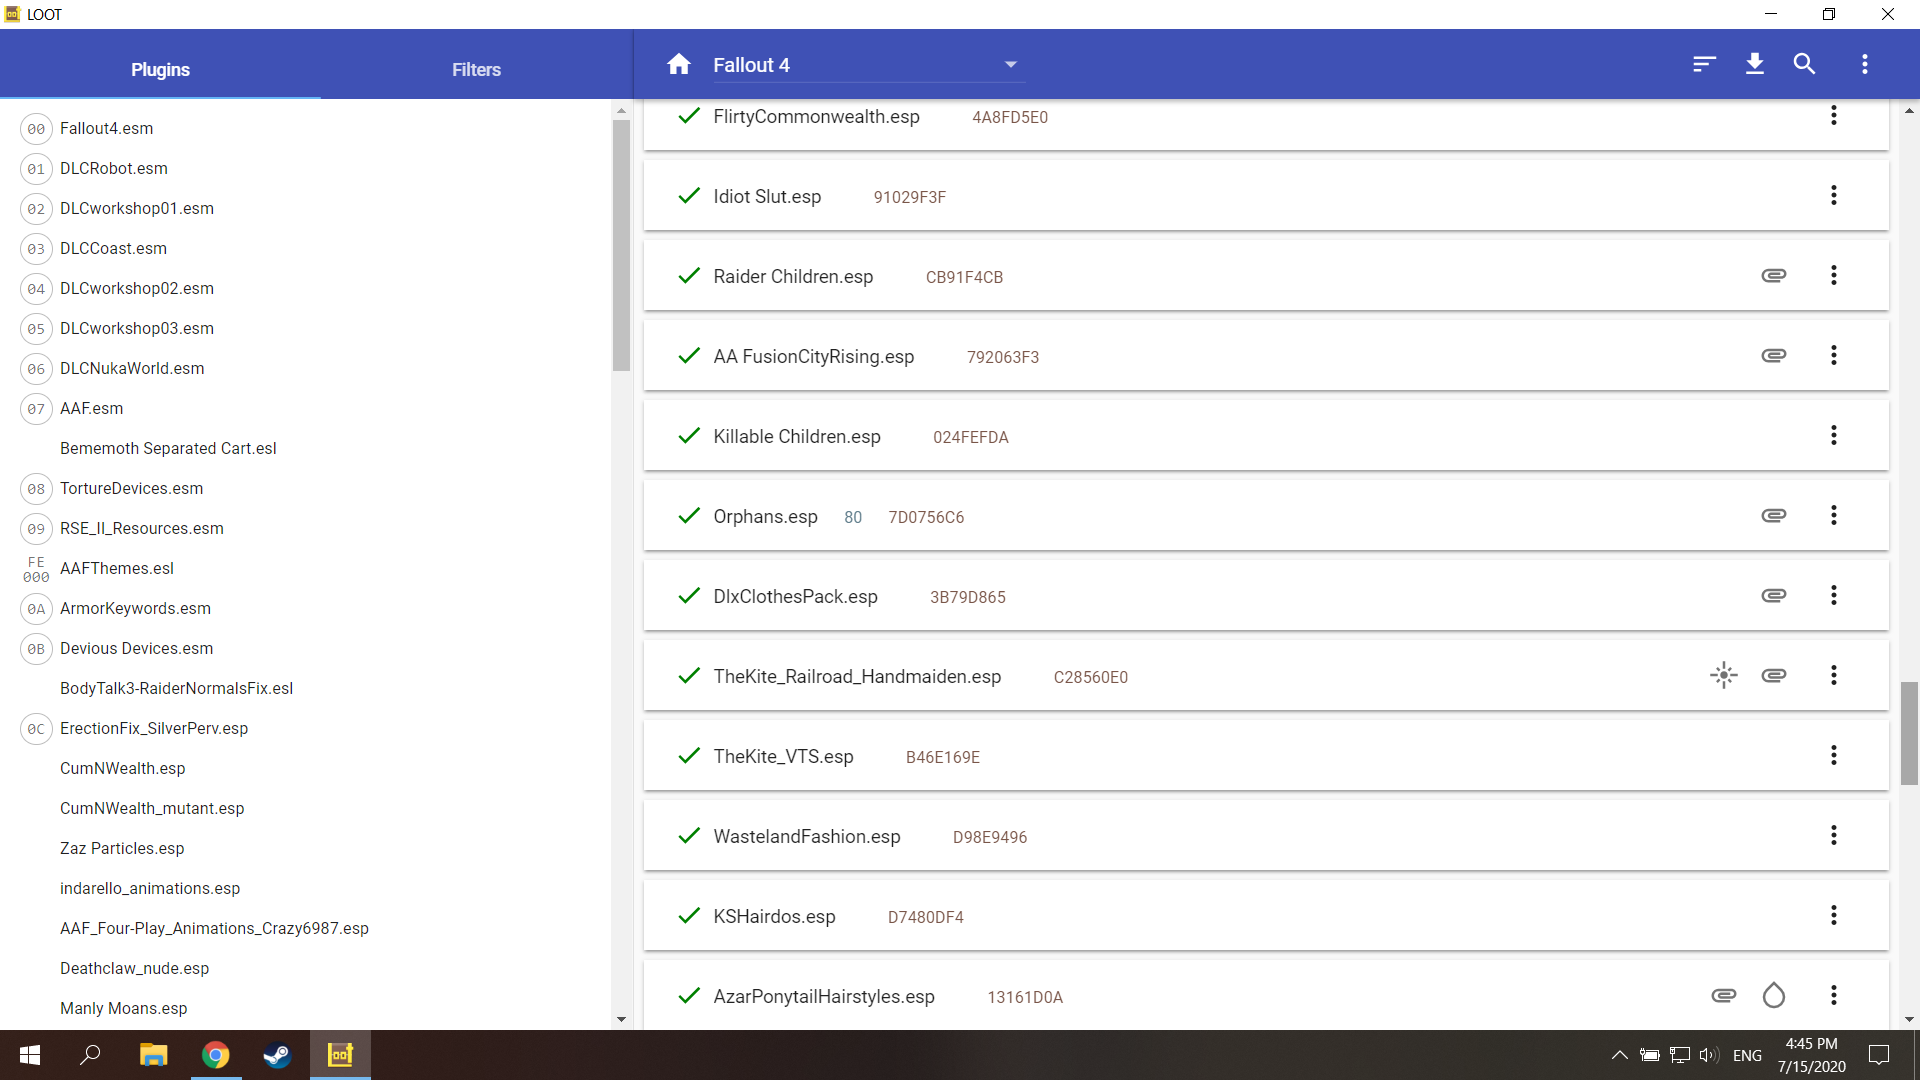The height and width of the screenshot is (1080, 1920).
Task: Click the sidebar scroll down arrow
Action: (x=621, y=1019)
